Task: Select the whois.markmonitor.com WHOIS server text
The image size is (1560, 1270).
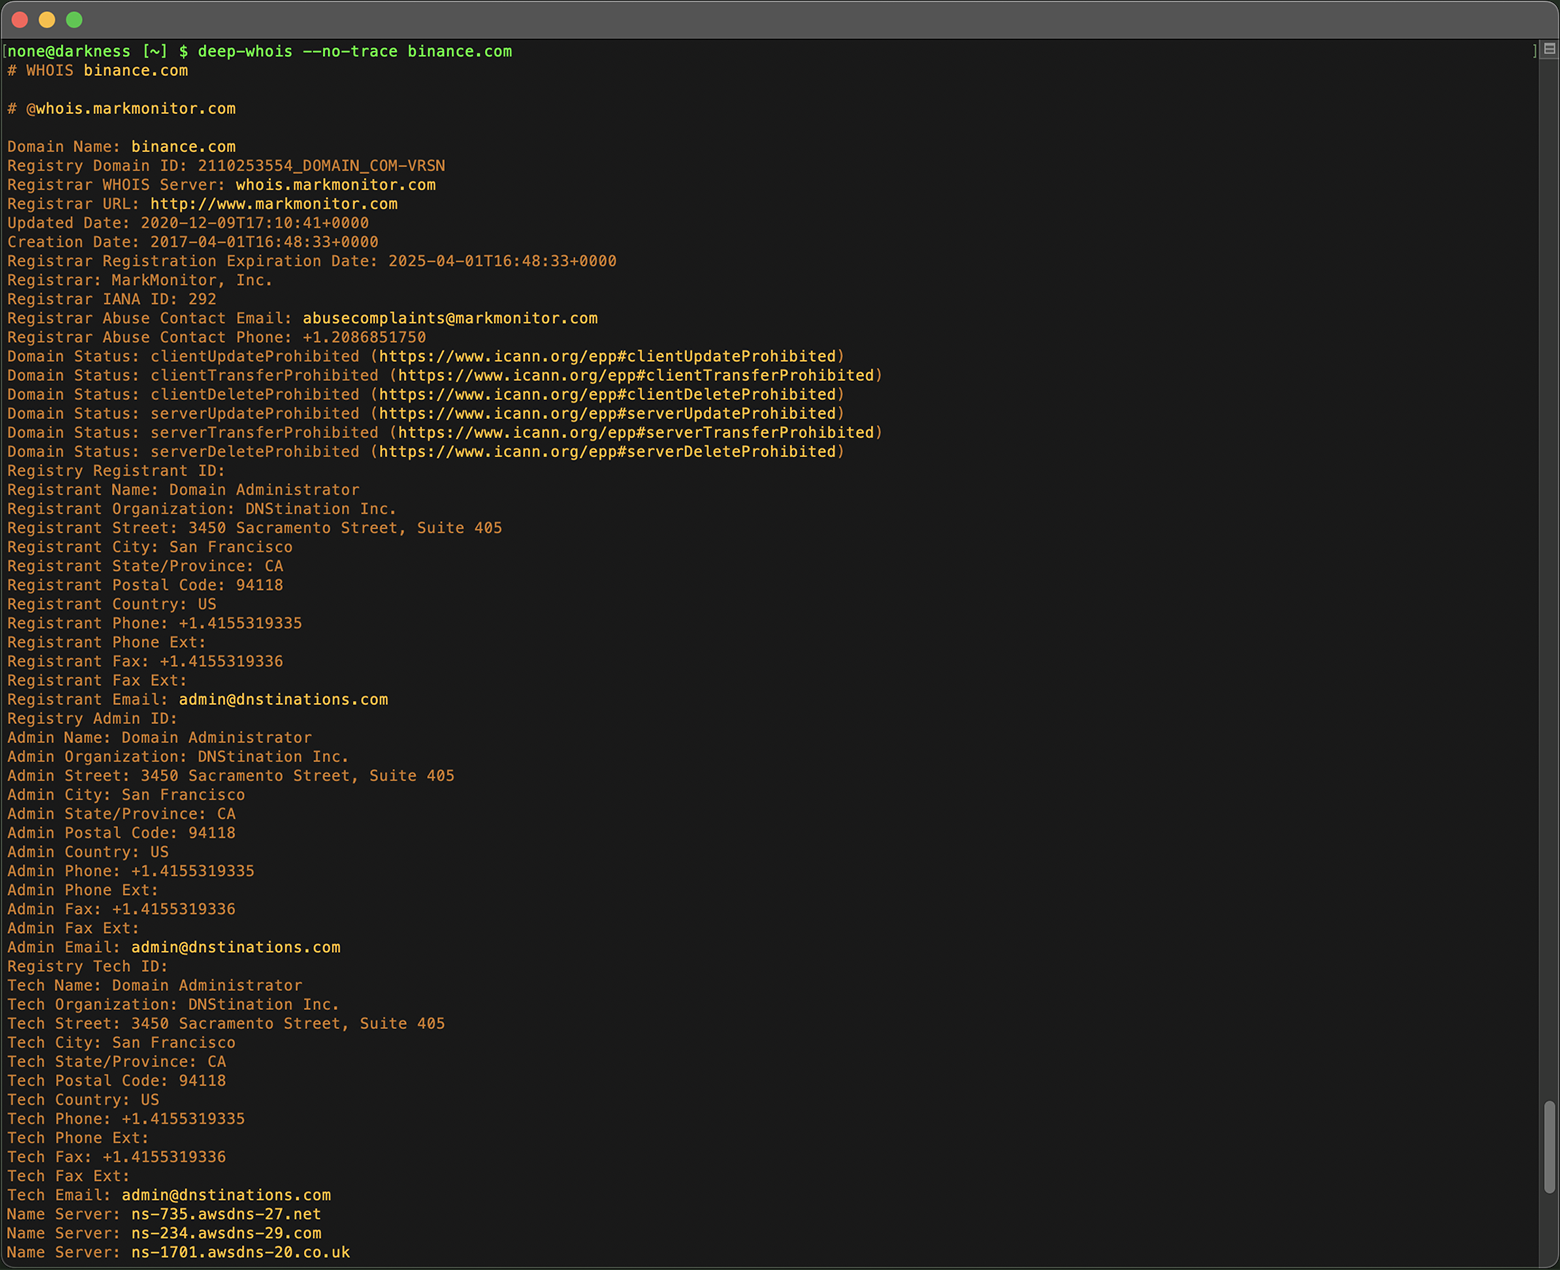Action: (x=334, y=184)
